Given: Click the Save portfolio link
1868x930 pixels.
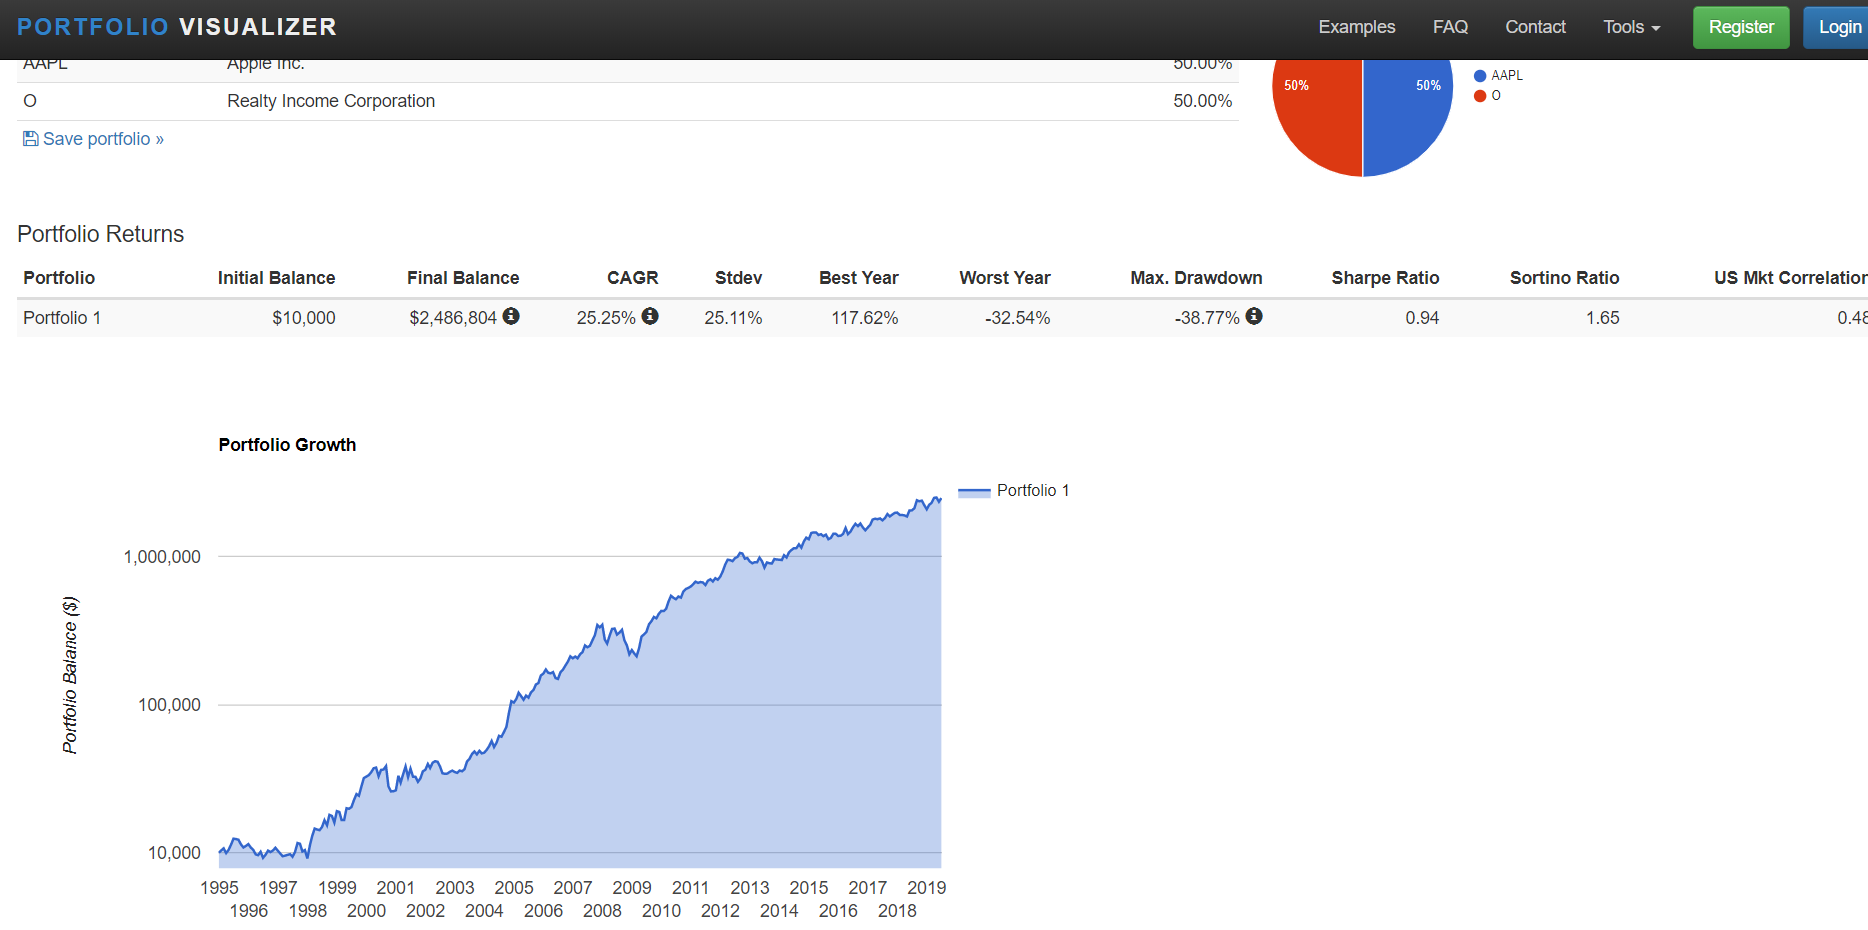Looking at the screenshot, I should pyautogui.click(x=93, y=139).
